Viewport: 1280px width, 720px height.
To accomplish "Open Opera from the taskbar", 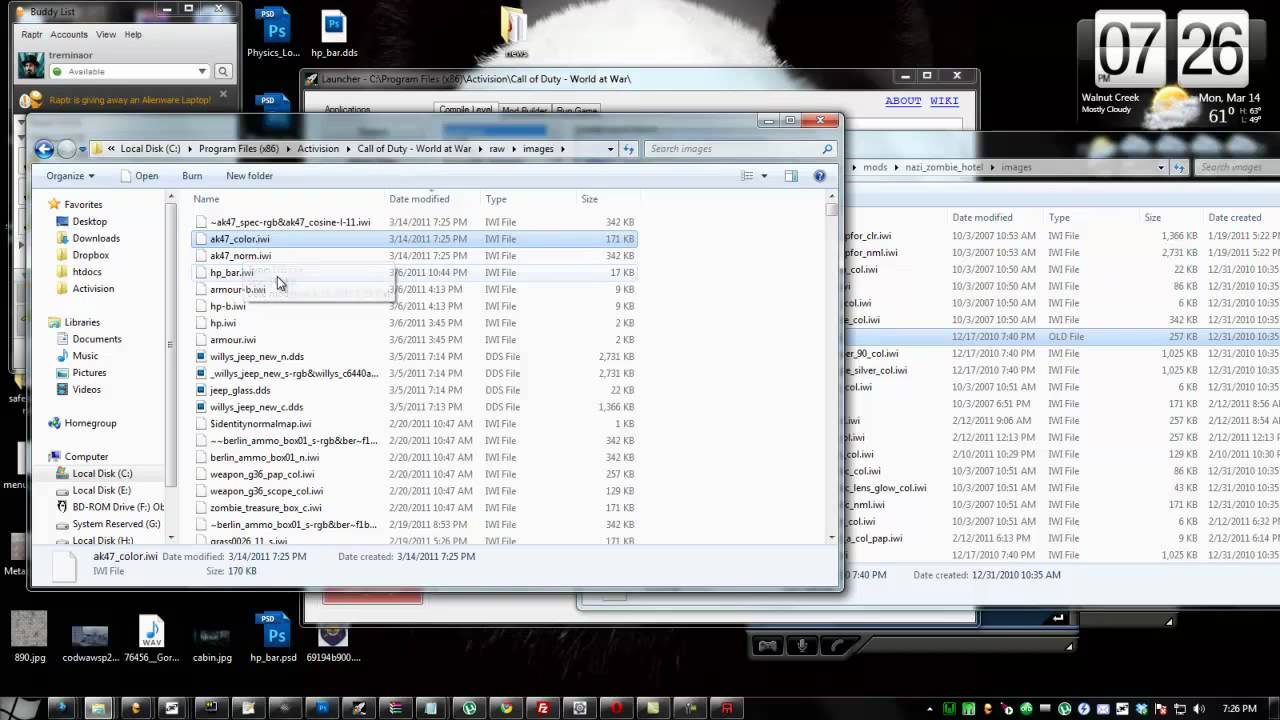I will point(617,708).
